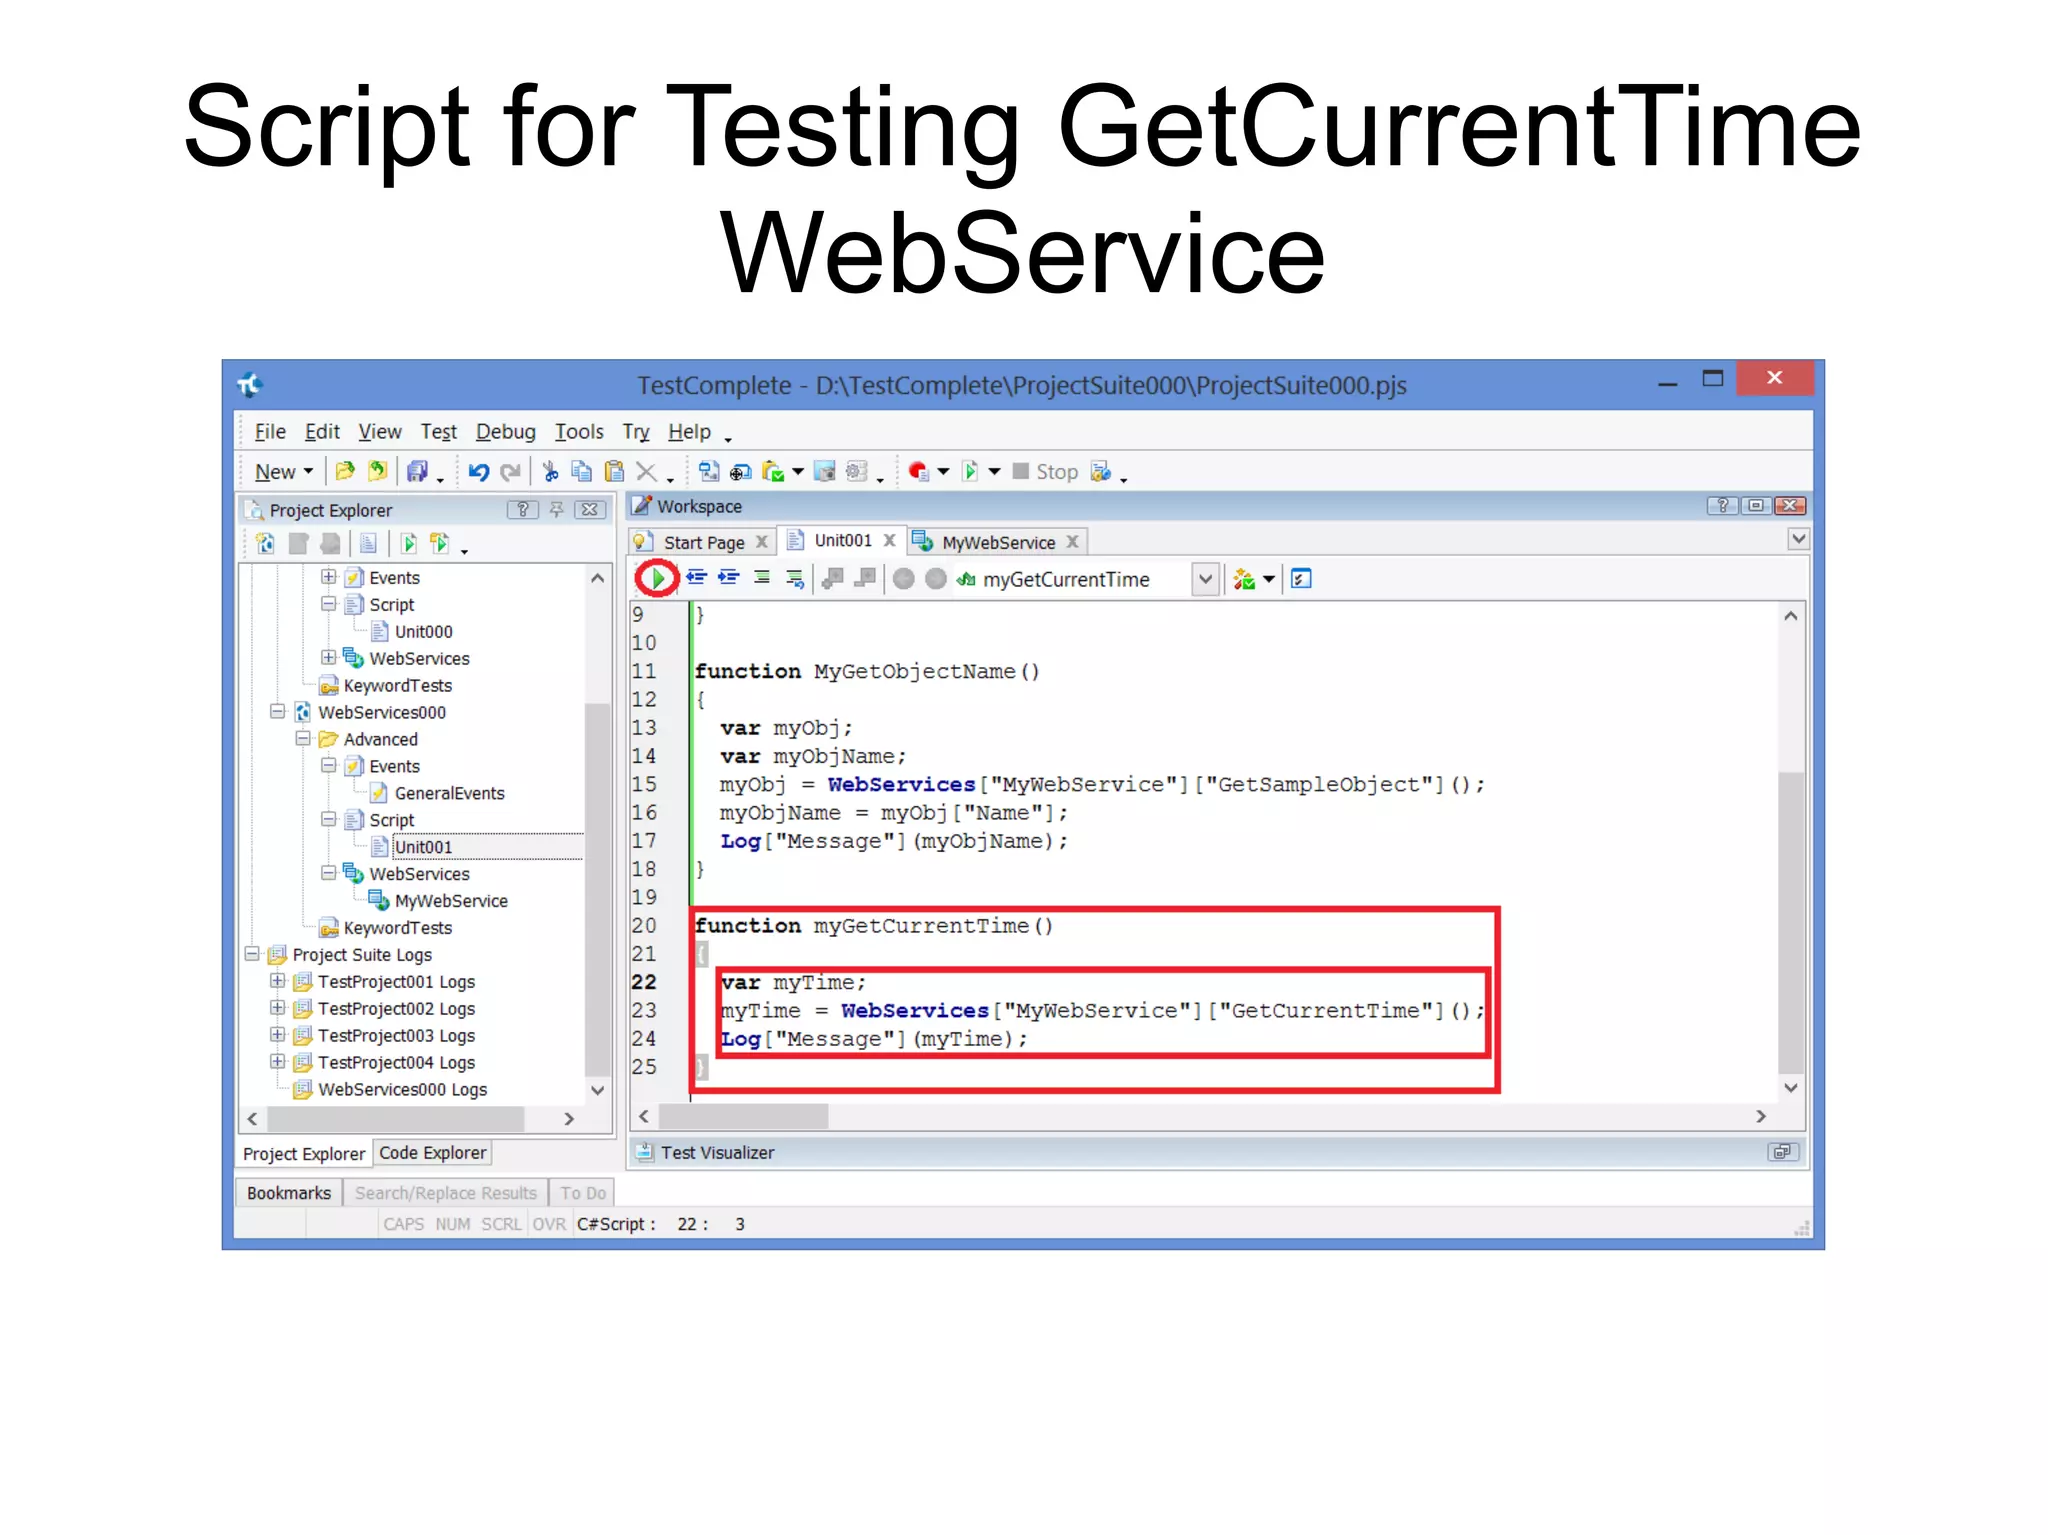The image size is (2048, 1535).
Task: Collapse the WebServices000 project node
Action: point(278,712)
